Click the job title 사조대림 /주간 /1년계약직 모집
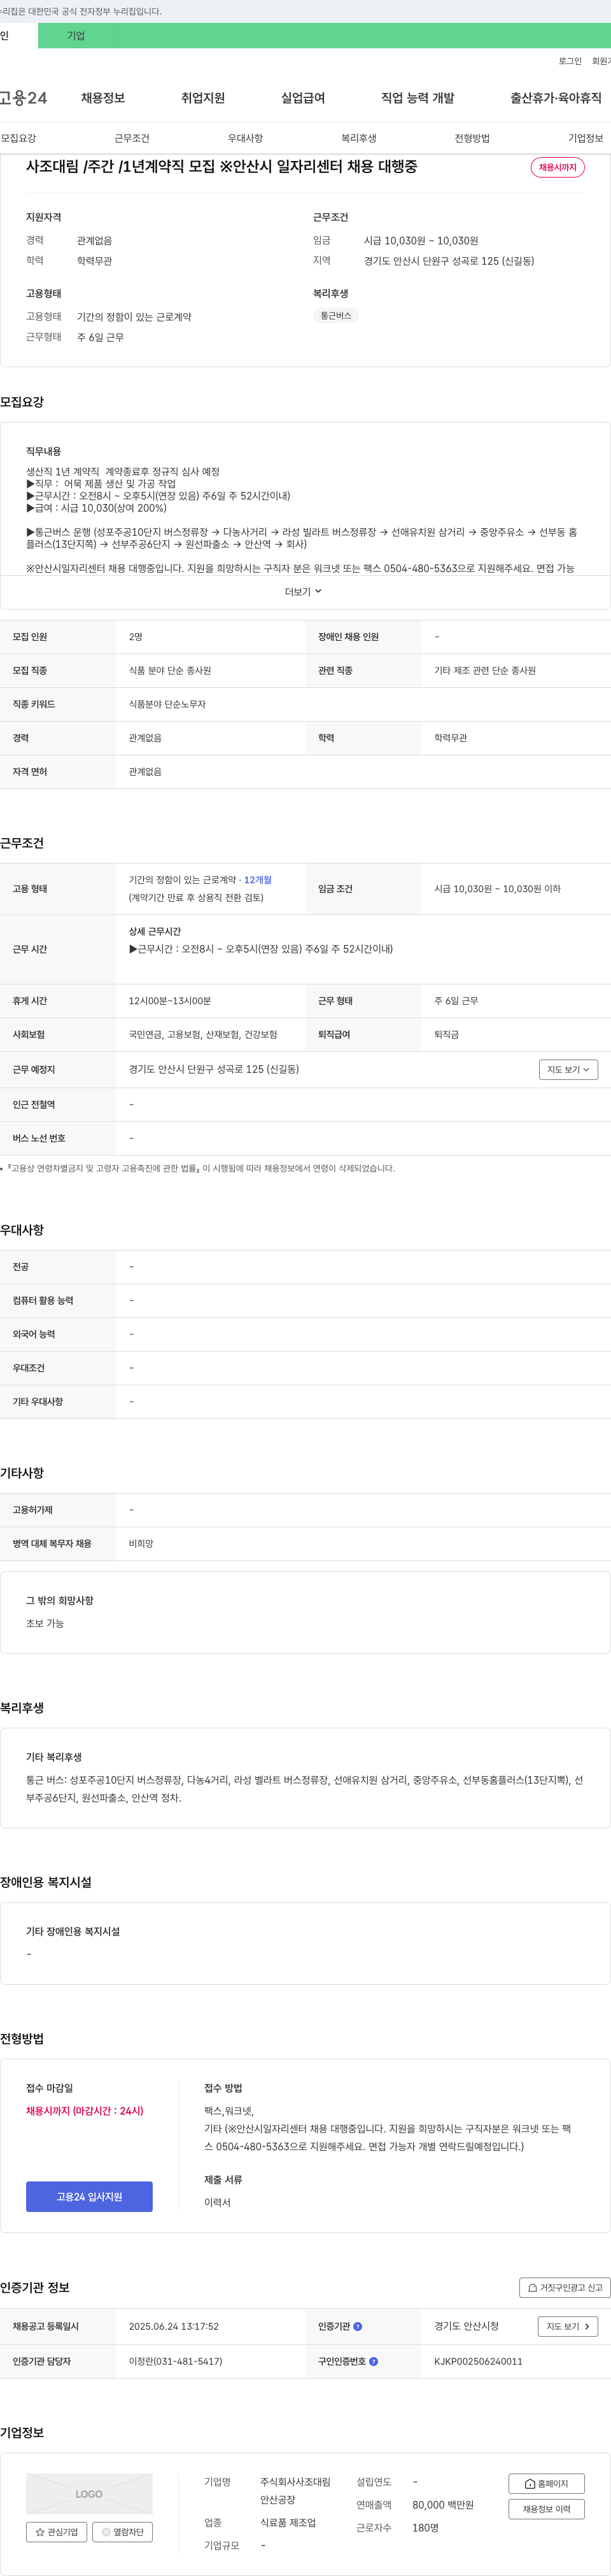 222,166
